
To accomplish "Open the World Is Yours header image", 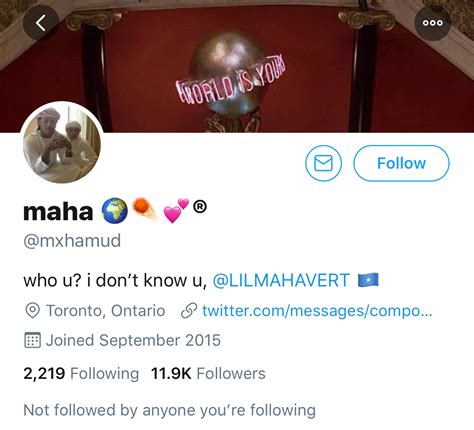I will coord(237,66).
